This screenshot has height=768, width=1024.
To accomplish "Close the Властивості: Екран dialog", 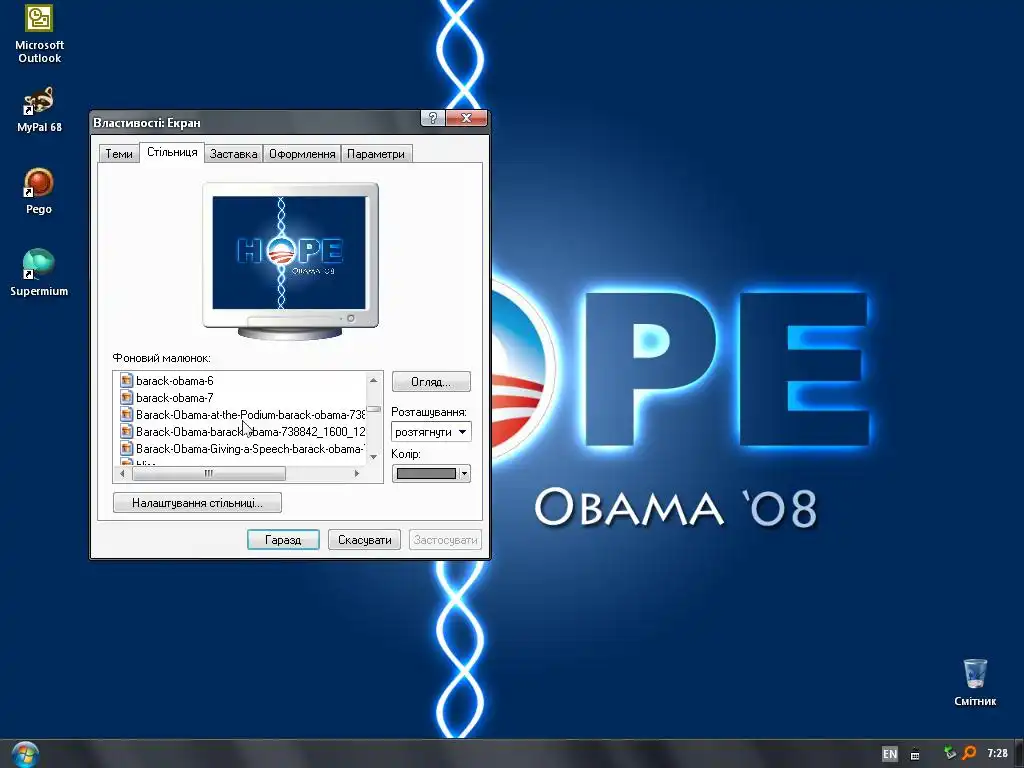I will (466, 118).
